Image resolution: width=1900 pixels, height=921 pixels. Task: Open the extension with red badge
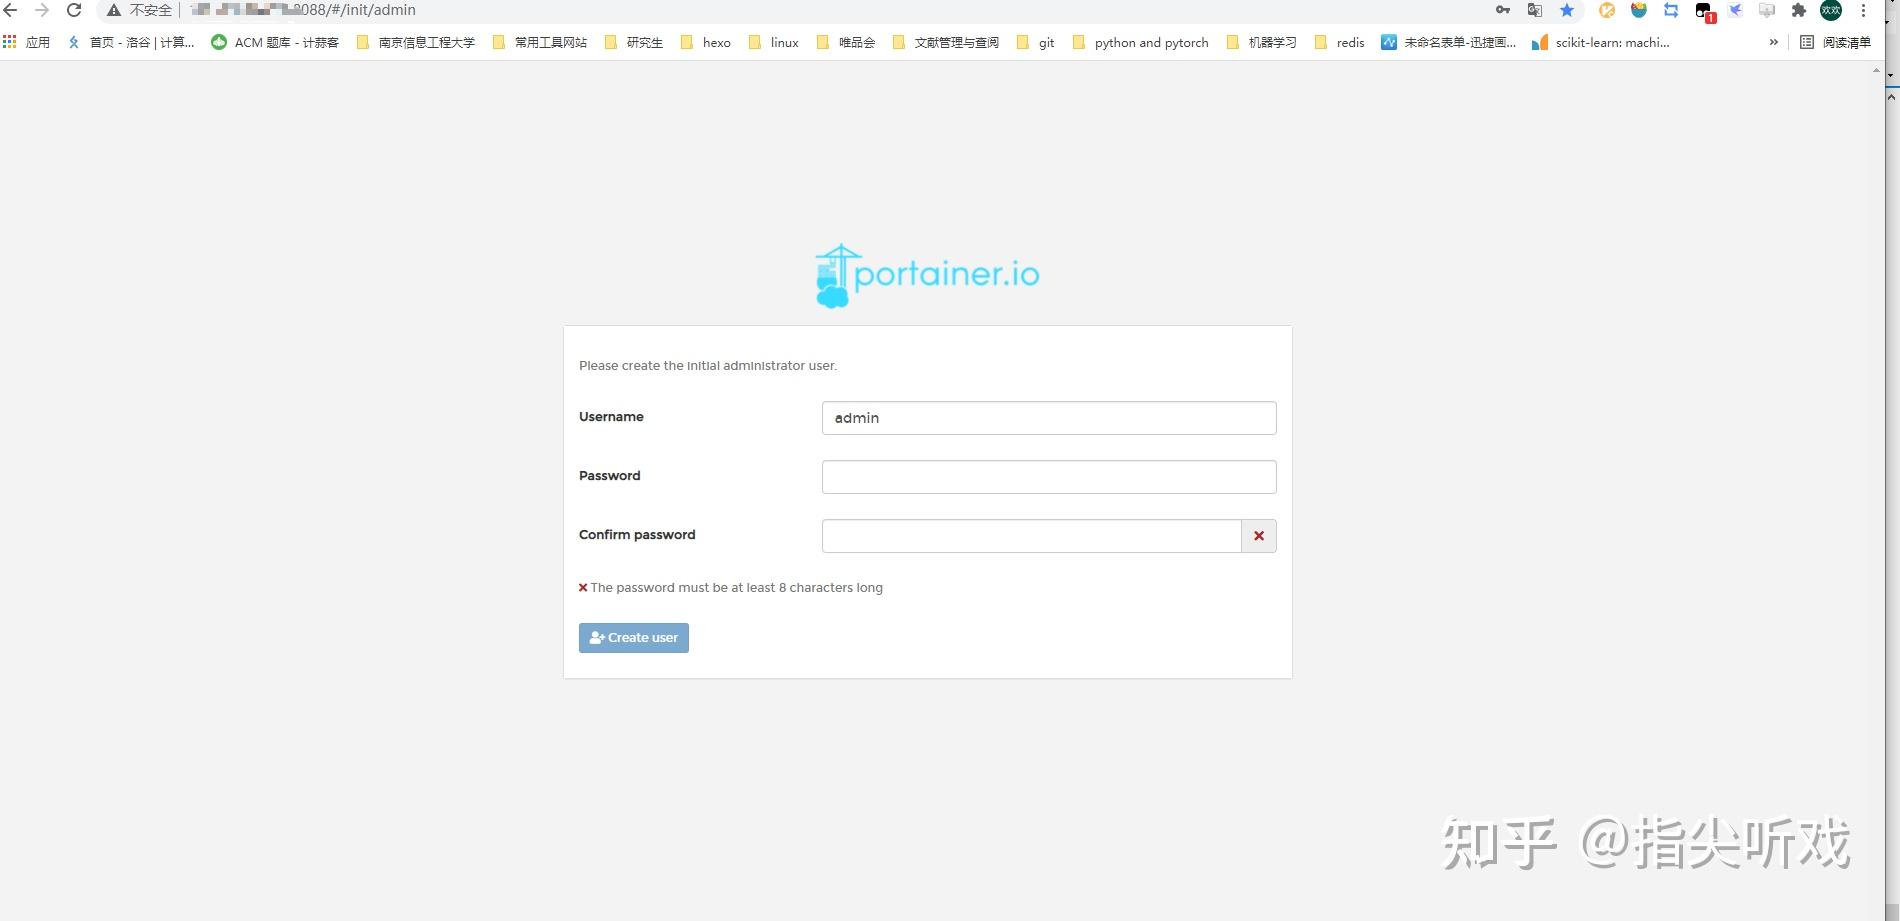click(1705, 11)
